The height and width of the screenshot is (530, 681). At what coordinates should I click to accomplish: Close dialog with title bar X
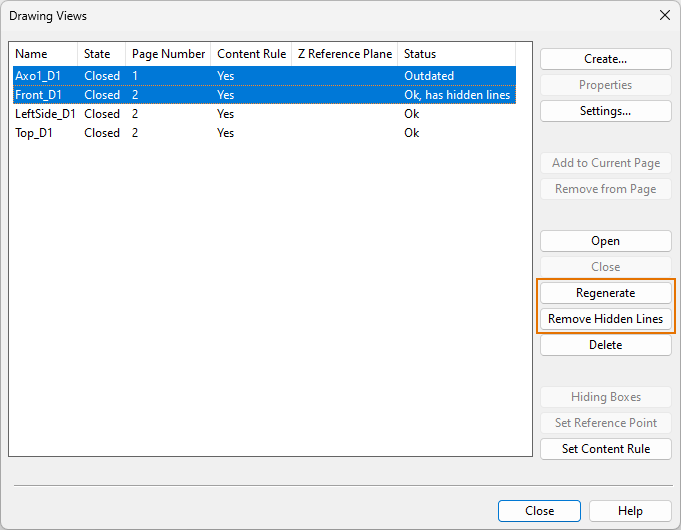coord(664,15)
